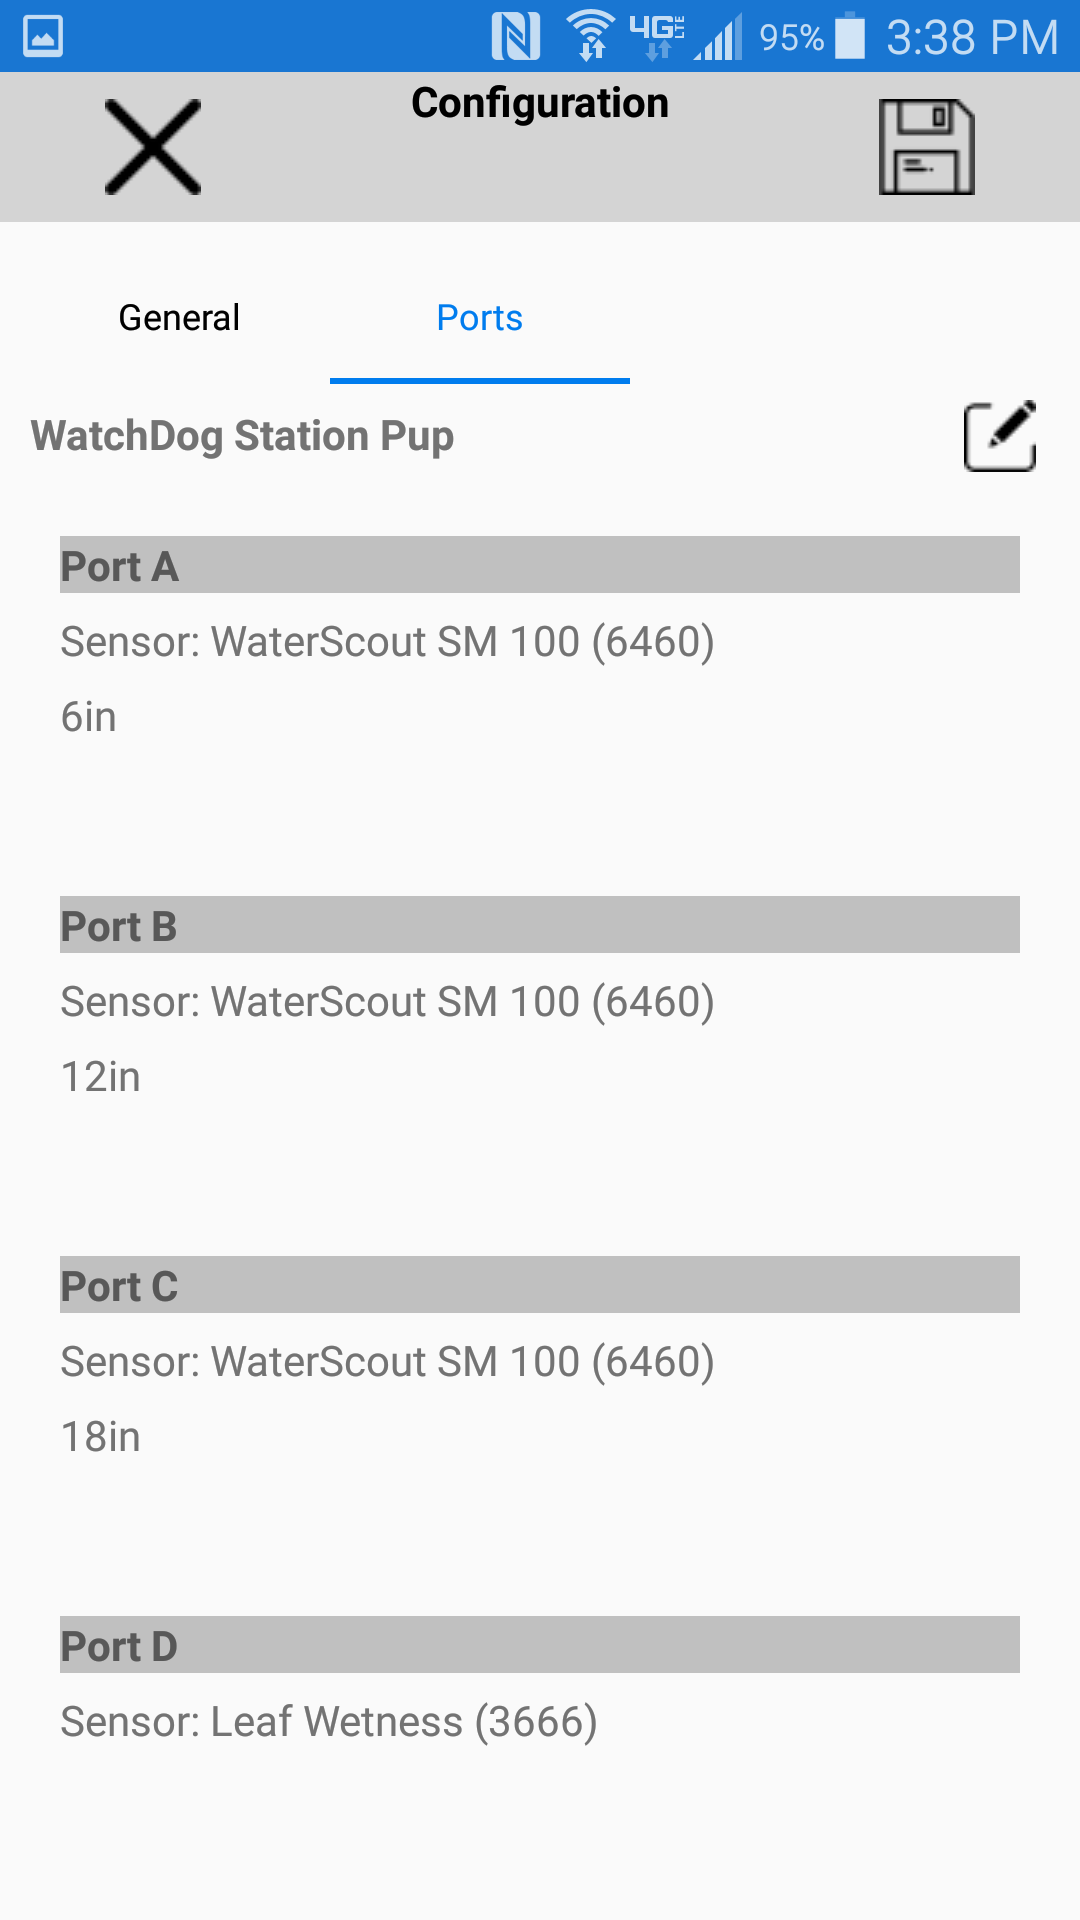Screen dimensions: 1080x1920
Task: Tap the WatchDog Station Pup title
Action: (243, 436)
